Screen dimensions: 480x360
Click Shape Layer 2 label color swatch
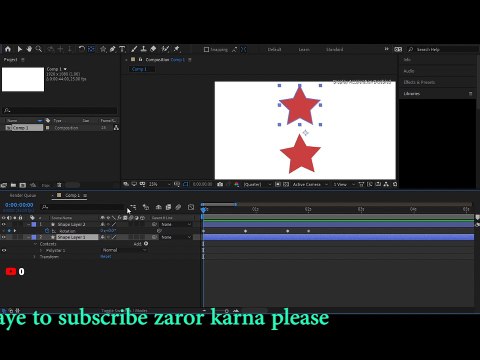tap(34, 224)
